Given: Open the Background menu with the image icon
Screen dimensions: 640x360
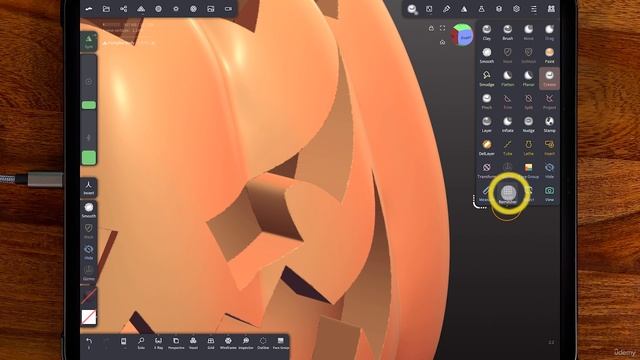Looking at the screenshot, I should pyautogui.click(x=211, y=9).
